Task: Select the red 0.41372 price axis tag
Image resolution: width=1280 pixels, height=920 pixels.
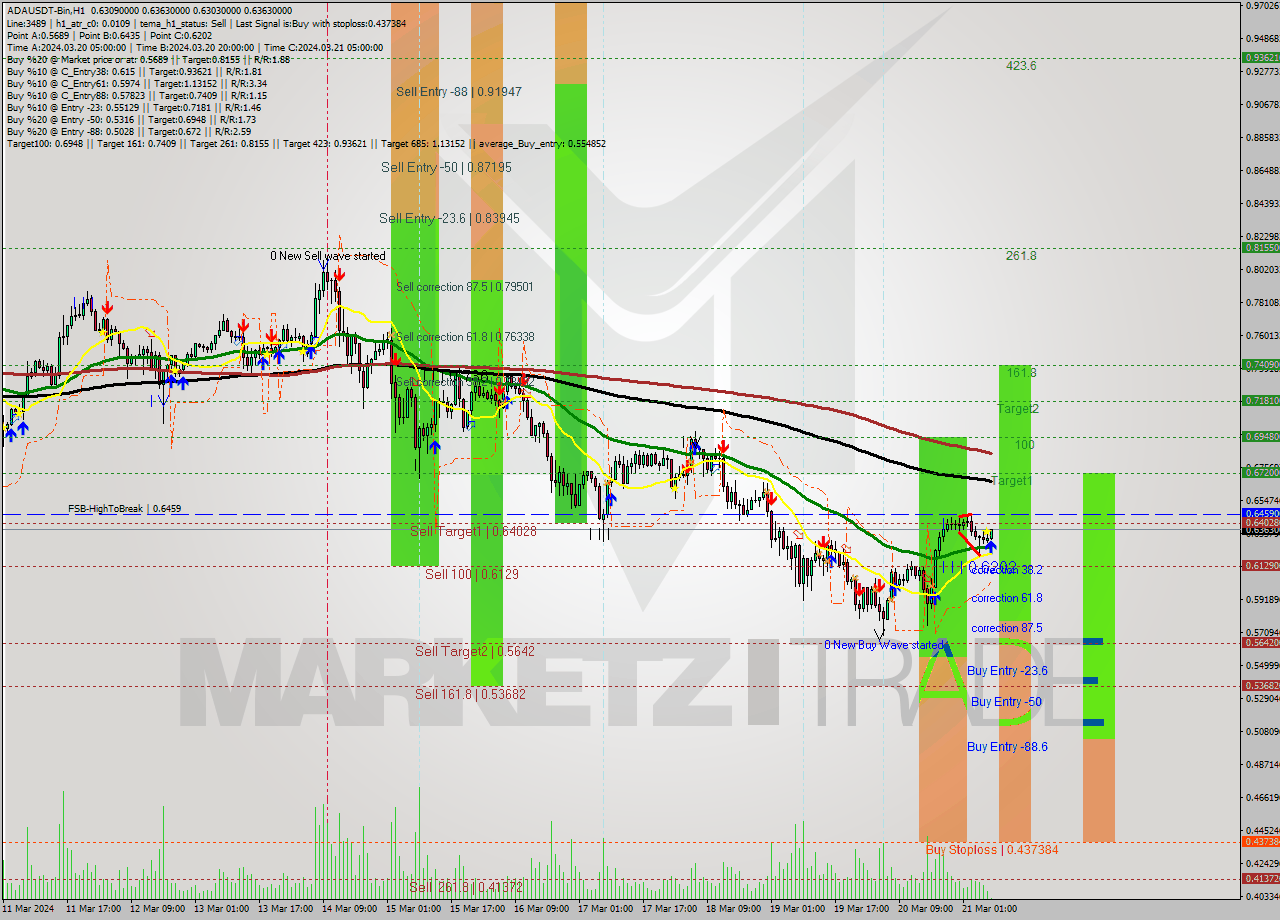Action: 1260,879
